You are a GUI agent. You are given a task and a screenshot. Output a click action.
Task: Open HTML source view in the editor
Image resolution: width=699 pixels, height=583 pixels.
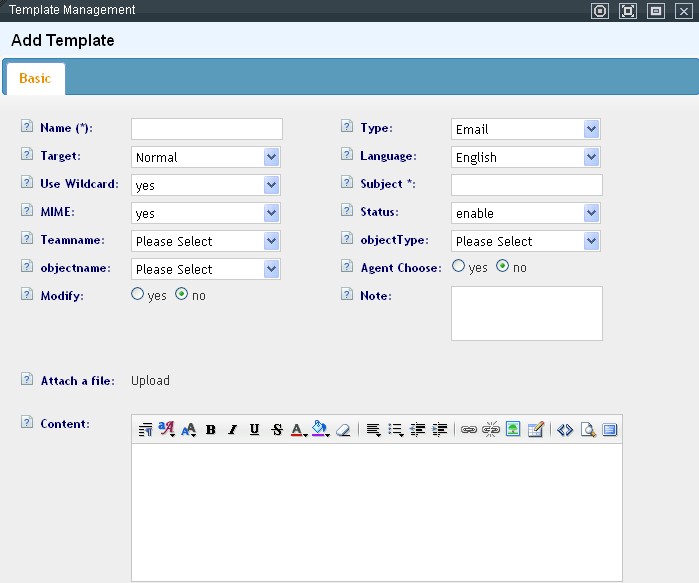pos(564,430)
